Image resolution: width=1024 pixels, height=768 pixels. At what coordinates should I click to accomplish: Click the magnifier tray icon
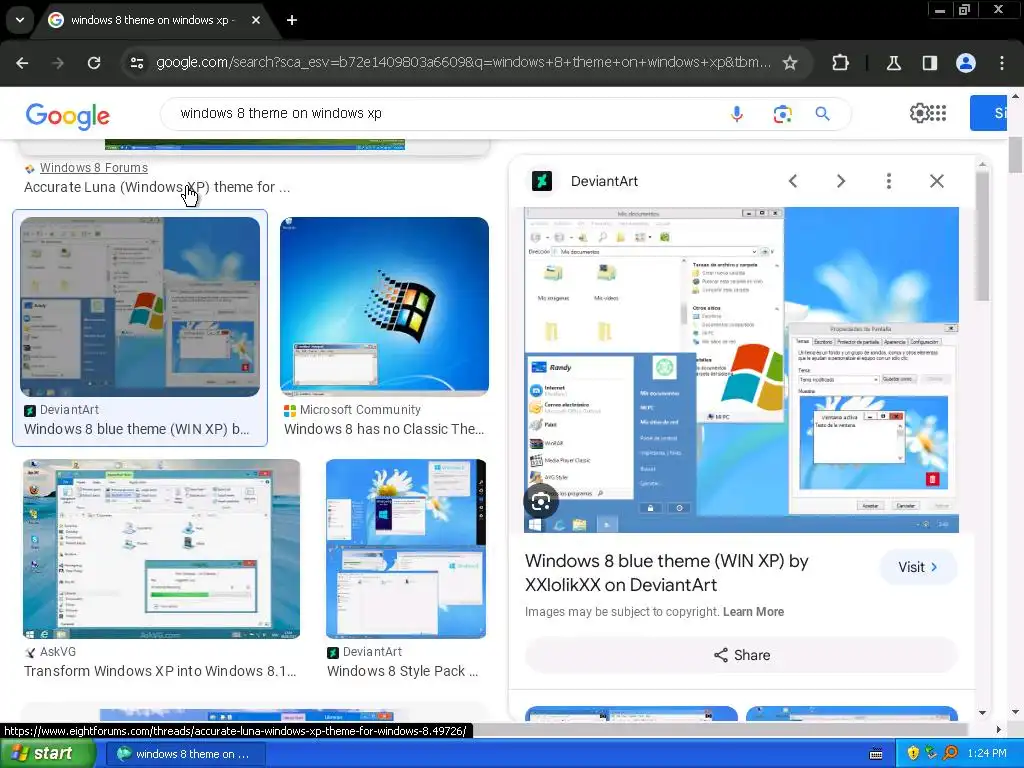pos(950,754)
